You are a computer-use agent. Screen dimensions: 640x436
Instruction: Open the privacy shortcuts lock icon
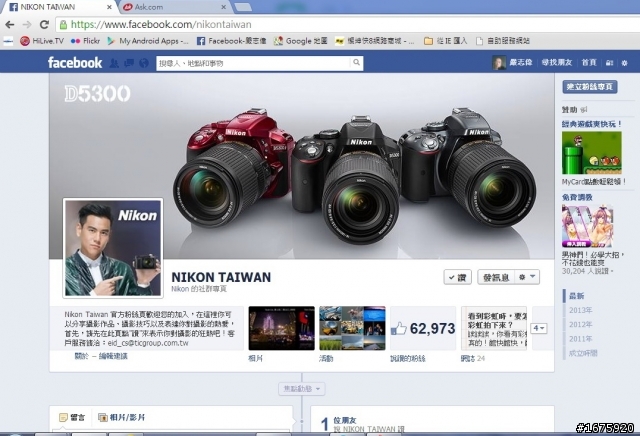609,63
